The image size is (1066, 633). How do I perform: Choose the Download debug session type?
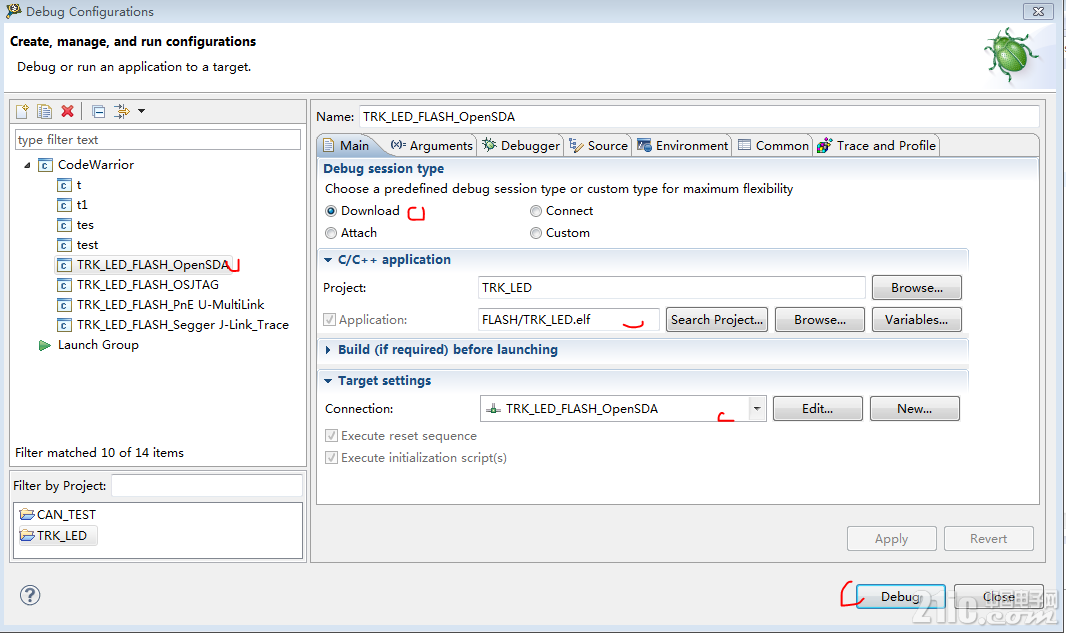point(331,211)
